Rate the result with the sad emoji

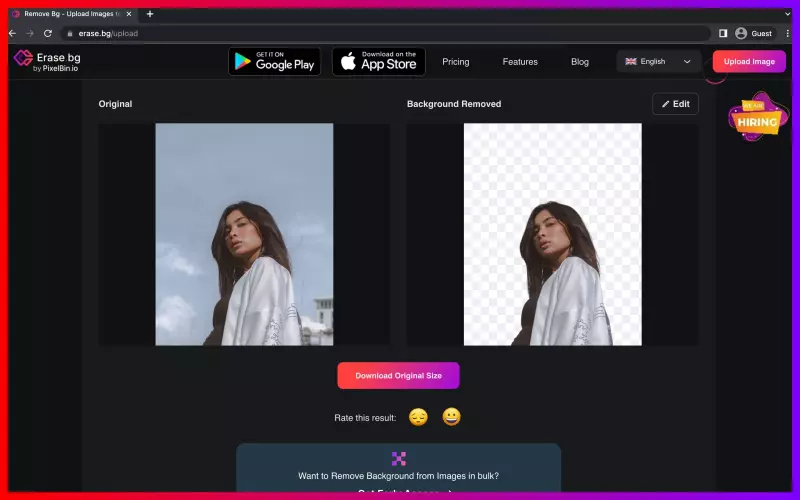click(418, 417)
